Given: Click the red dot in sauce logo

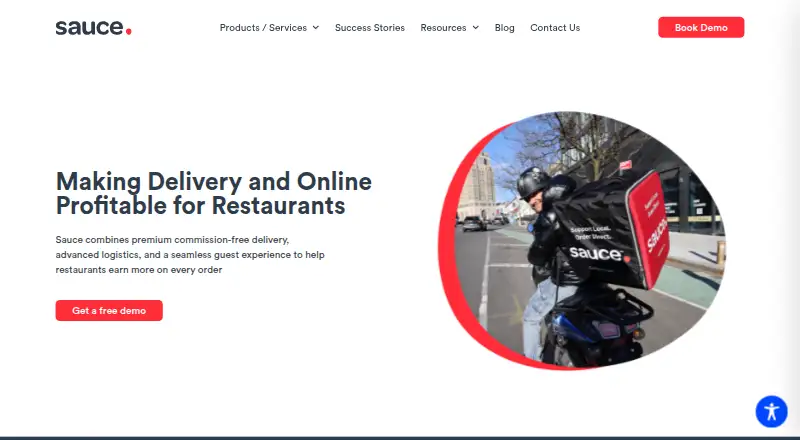Looking at the screenshot, I should click(x=129, y=32).
